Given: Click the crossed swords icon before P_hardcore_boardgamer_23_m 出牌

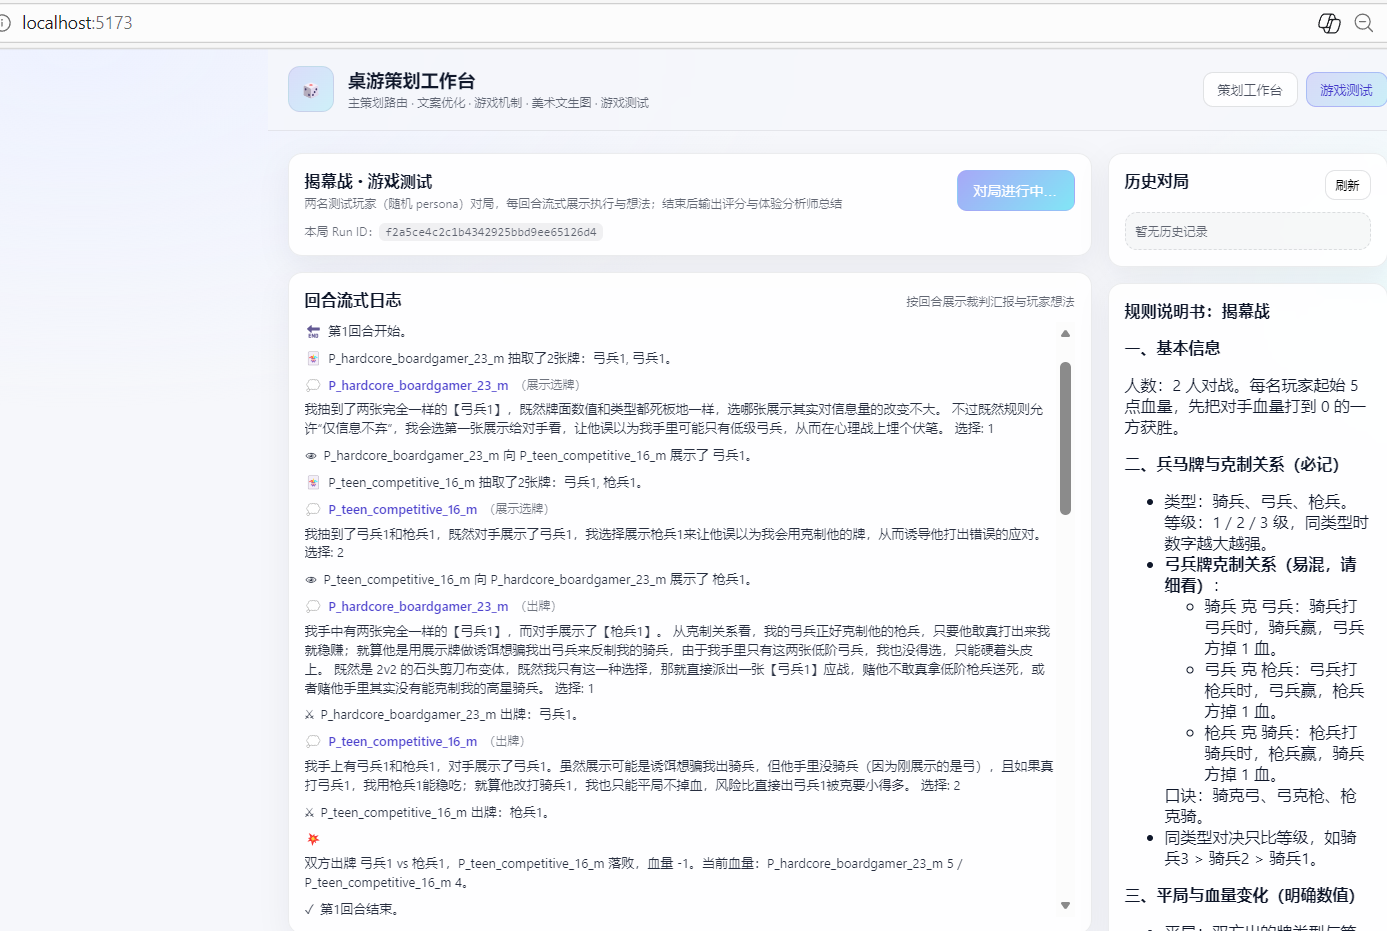Looking at the screenshot, I should pos(310,715).
